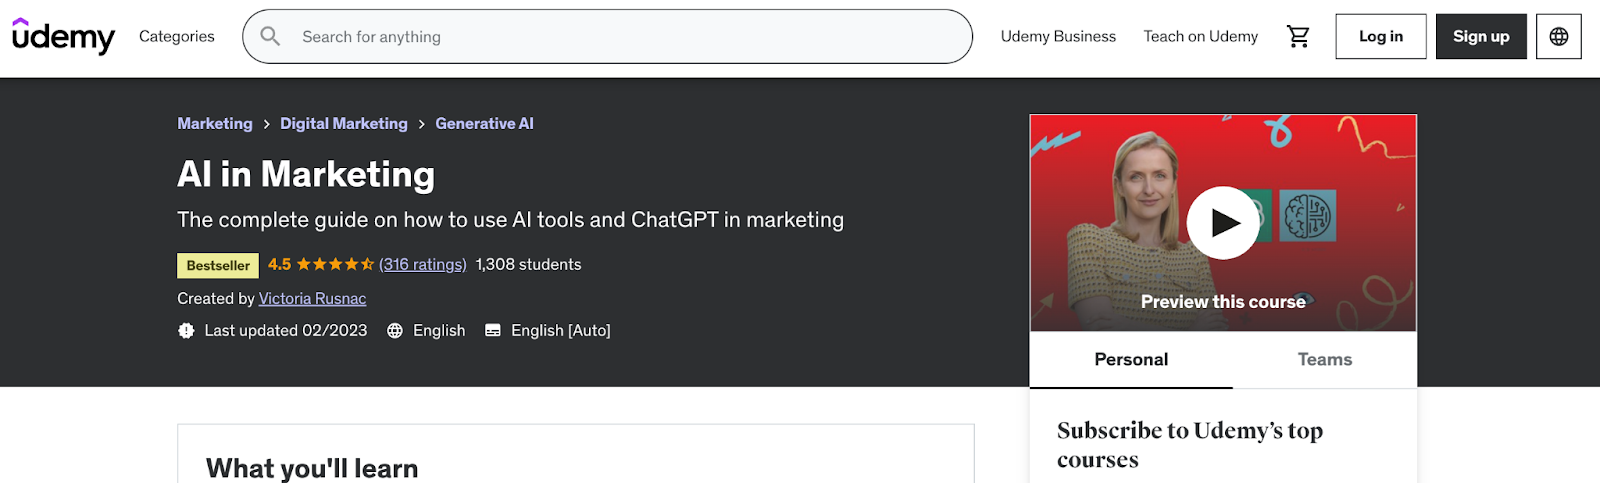Screen dimensions: 1600x483
Task: Click the star rating icons
Action: [335, 265]
